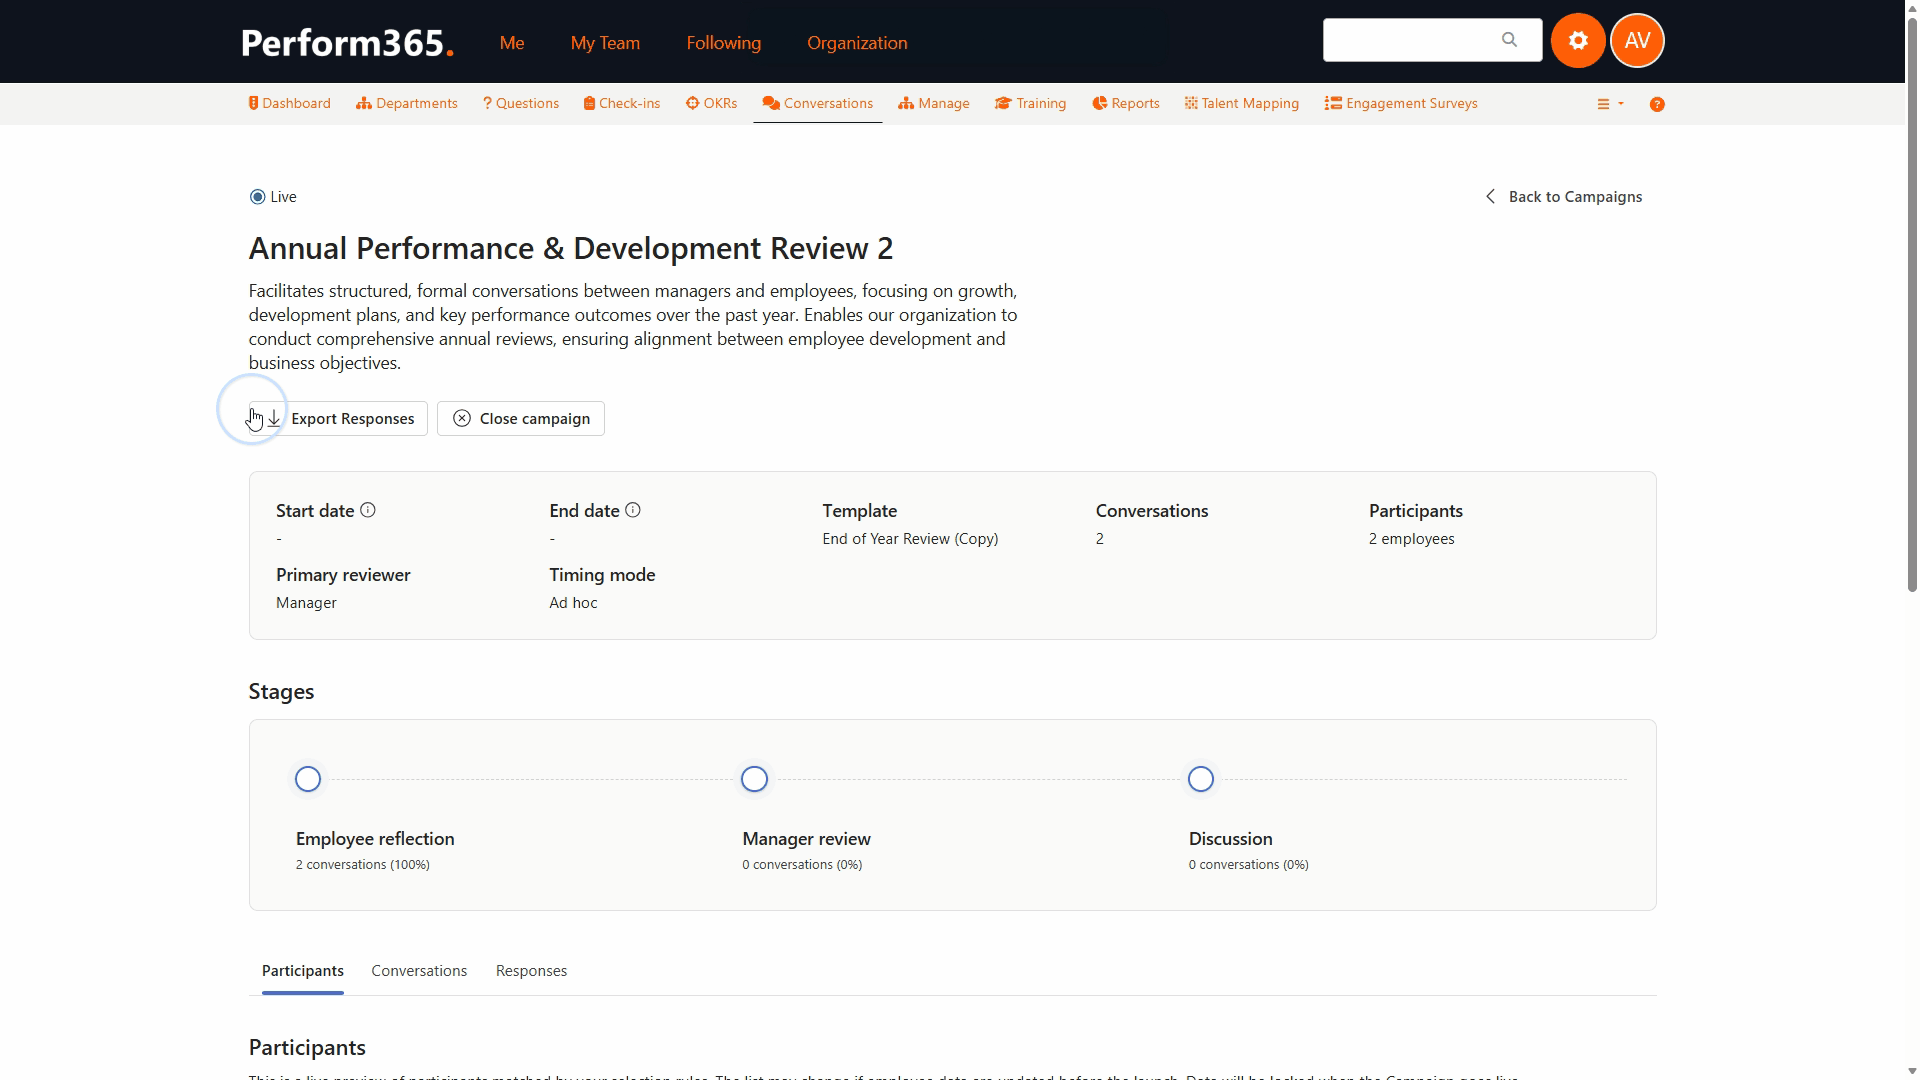Open the settings gear icon
The width and height of the screenshot is (1920, 1080).
tap(1578, 41)
